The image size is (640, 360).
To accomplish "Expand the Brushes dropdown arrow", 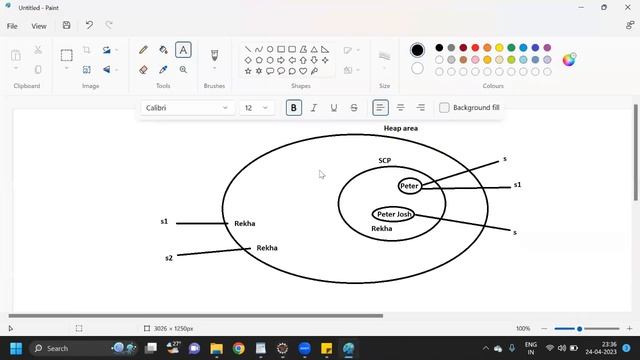I will point(214,68).
